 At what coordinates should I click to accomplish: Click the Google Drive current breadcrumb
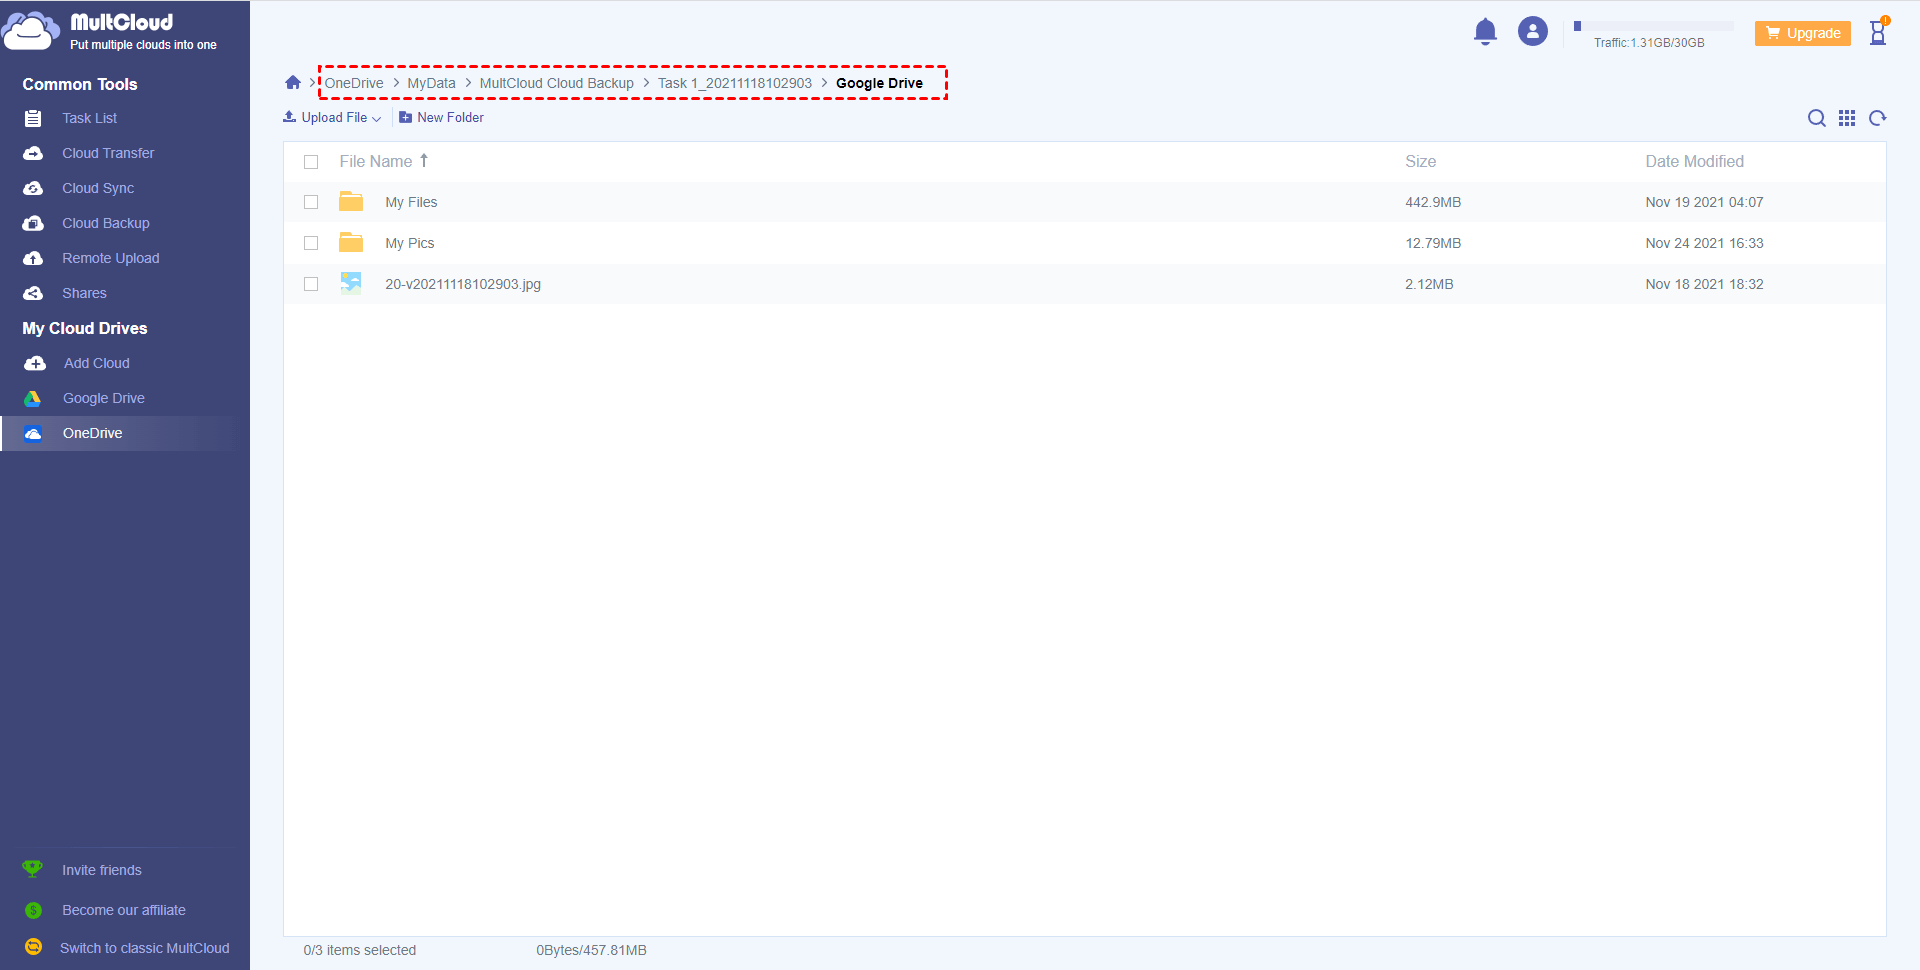coord(879,83)
